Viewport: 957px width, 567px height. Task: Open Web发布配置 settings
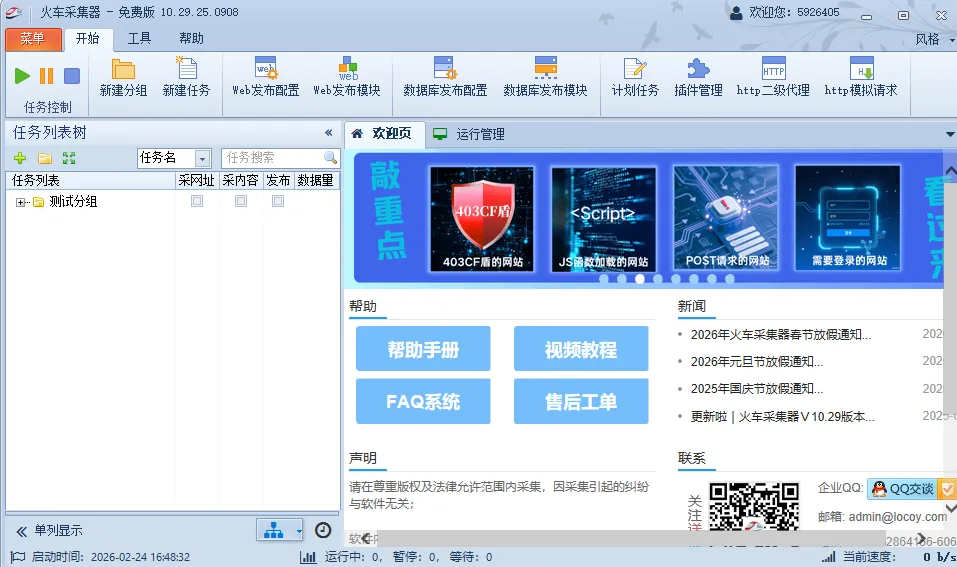coord(265,78)
